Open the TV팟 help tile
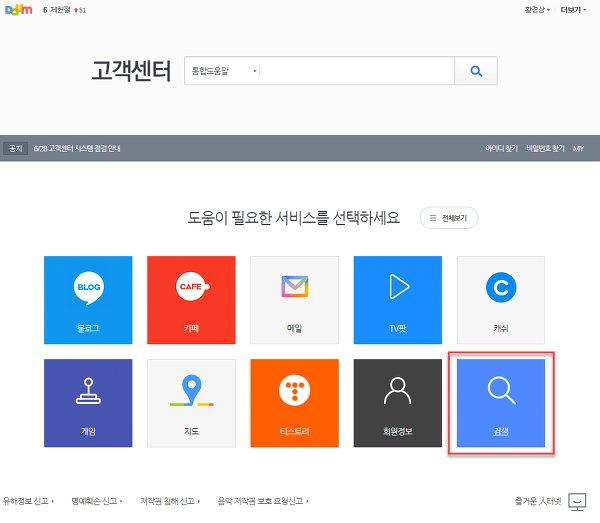Image resolution: width=600 pixels, height=523 pixels. point(398,300)
